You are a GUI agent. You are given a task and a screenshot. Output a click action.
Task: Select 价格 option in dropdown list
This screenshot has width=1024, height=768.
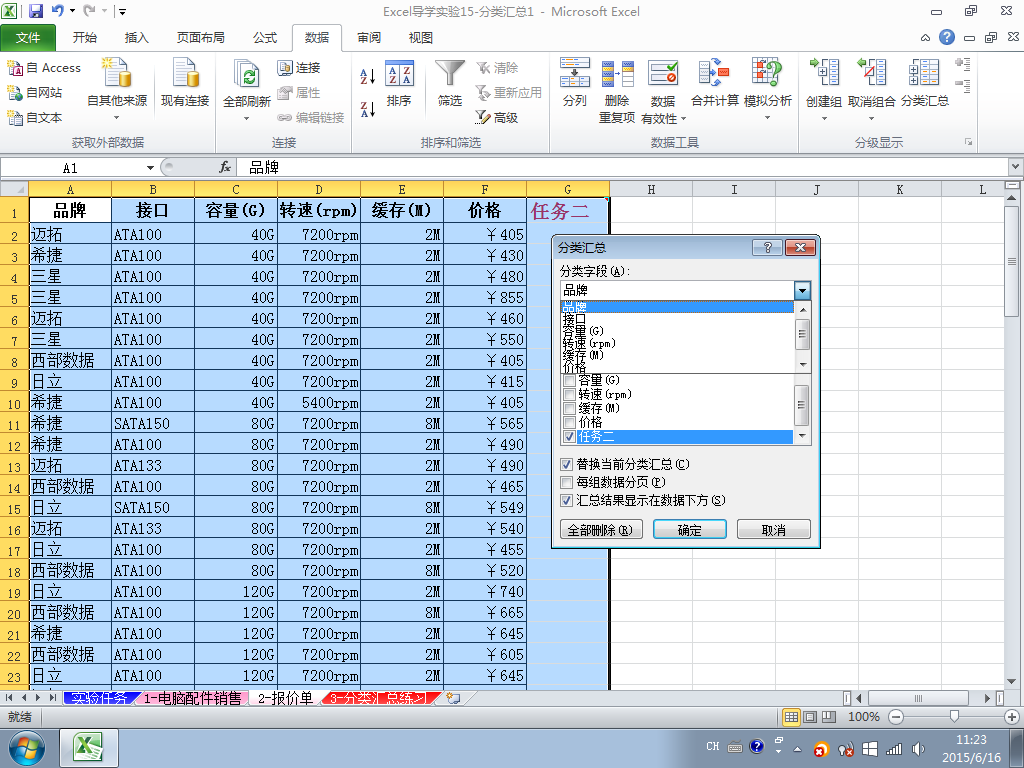click(677, 367)
